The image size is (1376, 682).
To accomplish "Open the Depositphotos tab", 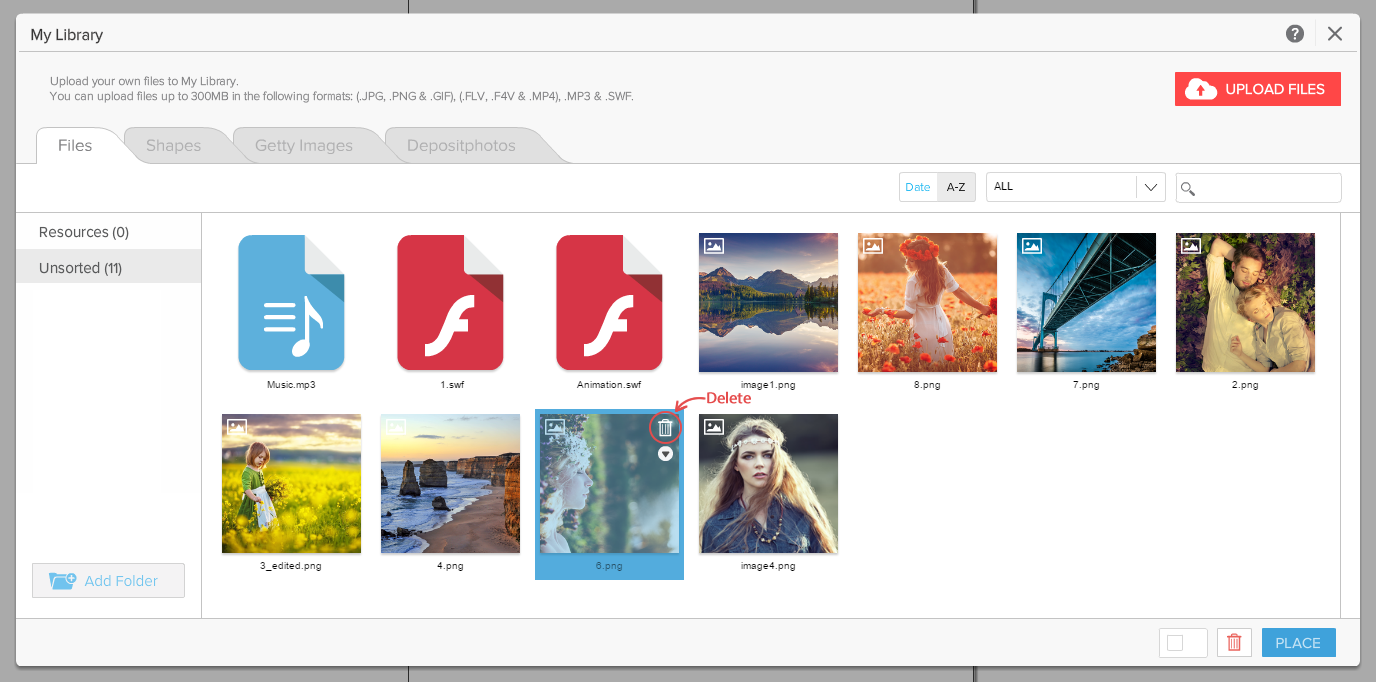I will 461,146.
